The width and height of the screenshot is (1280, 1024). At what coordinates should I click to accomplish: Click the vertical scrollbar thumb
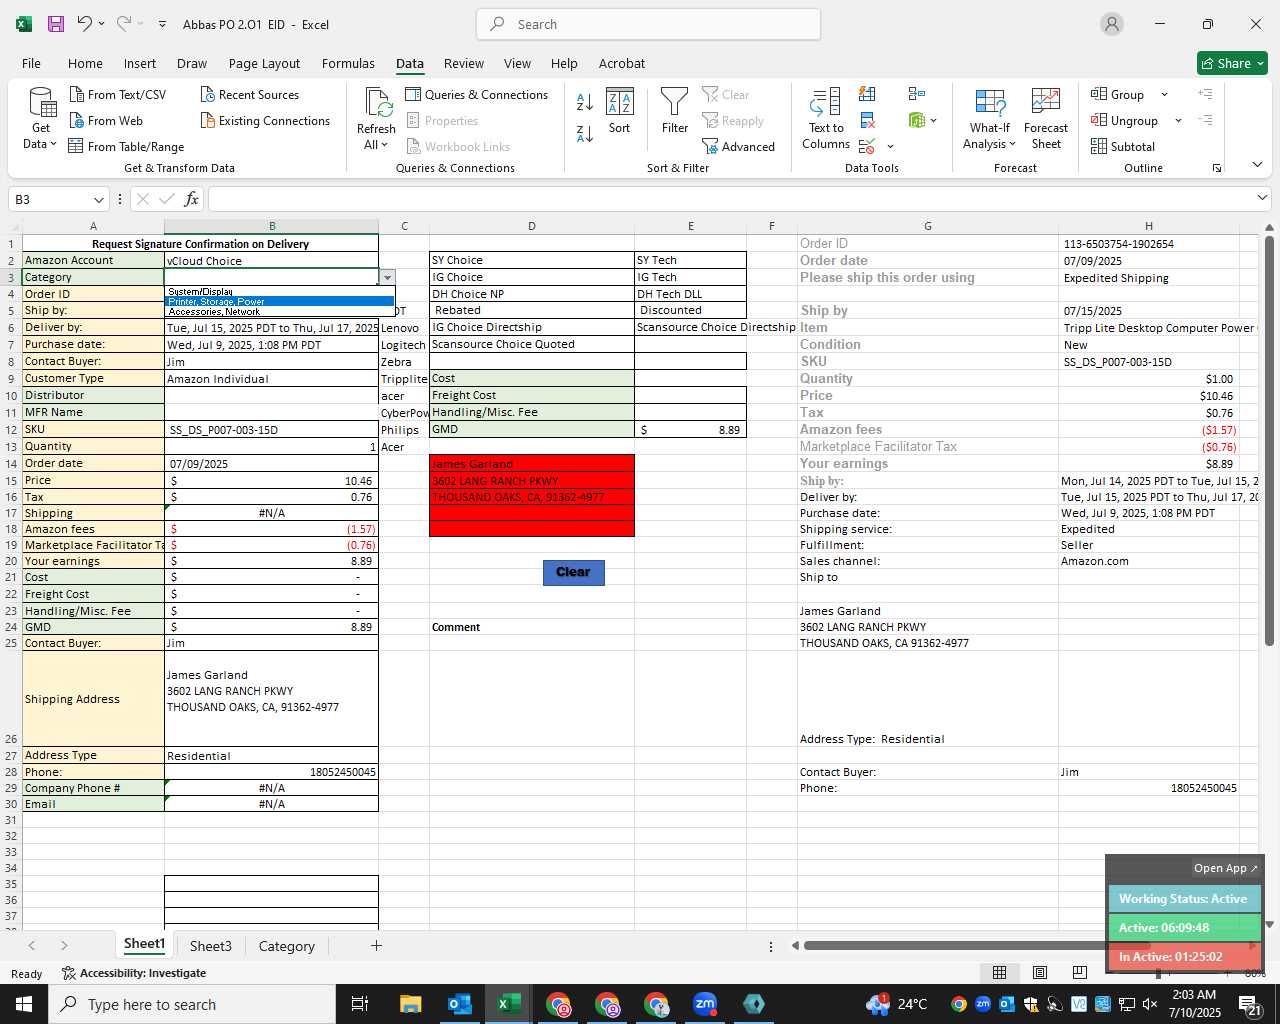pos(1269,440)
